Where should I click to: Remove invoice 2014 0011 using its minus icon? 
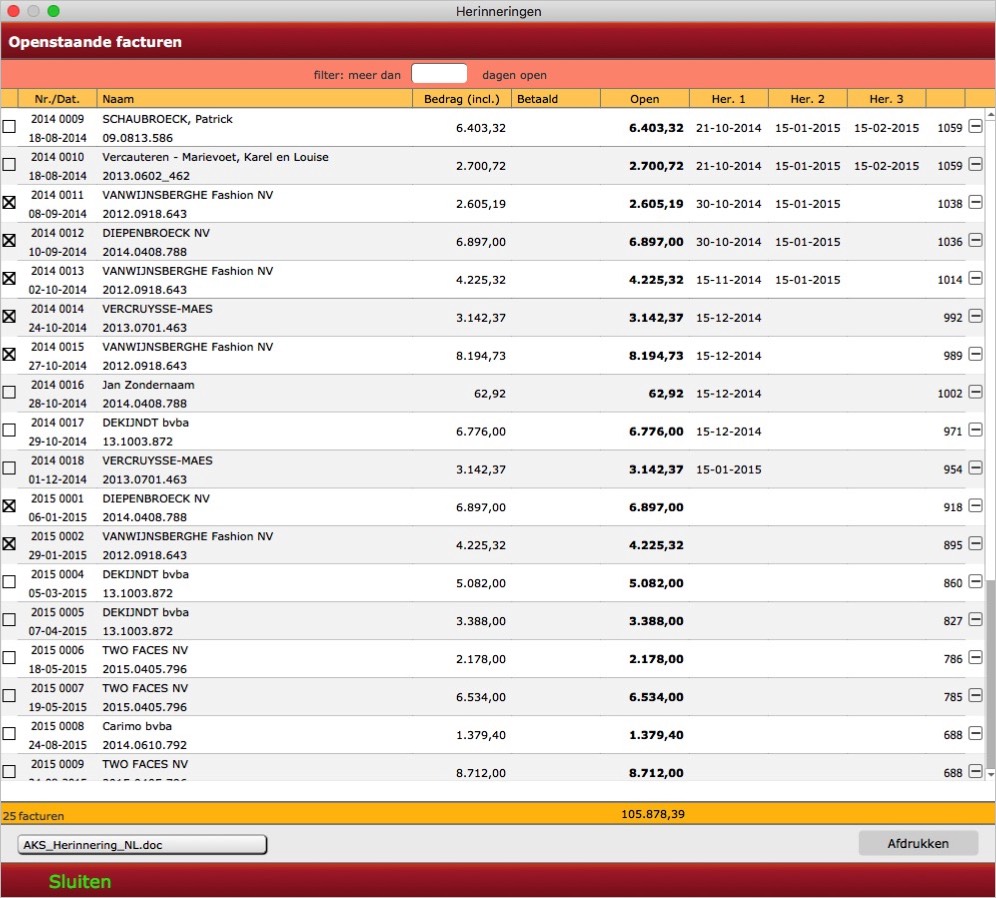(x=975, y=203)
